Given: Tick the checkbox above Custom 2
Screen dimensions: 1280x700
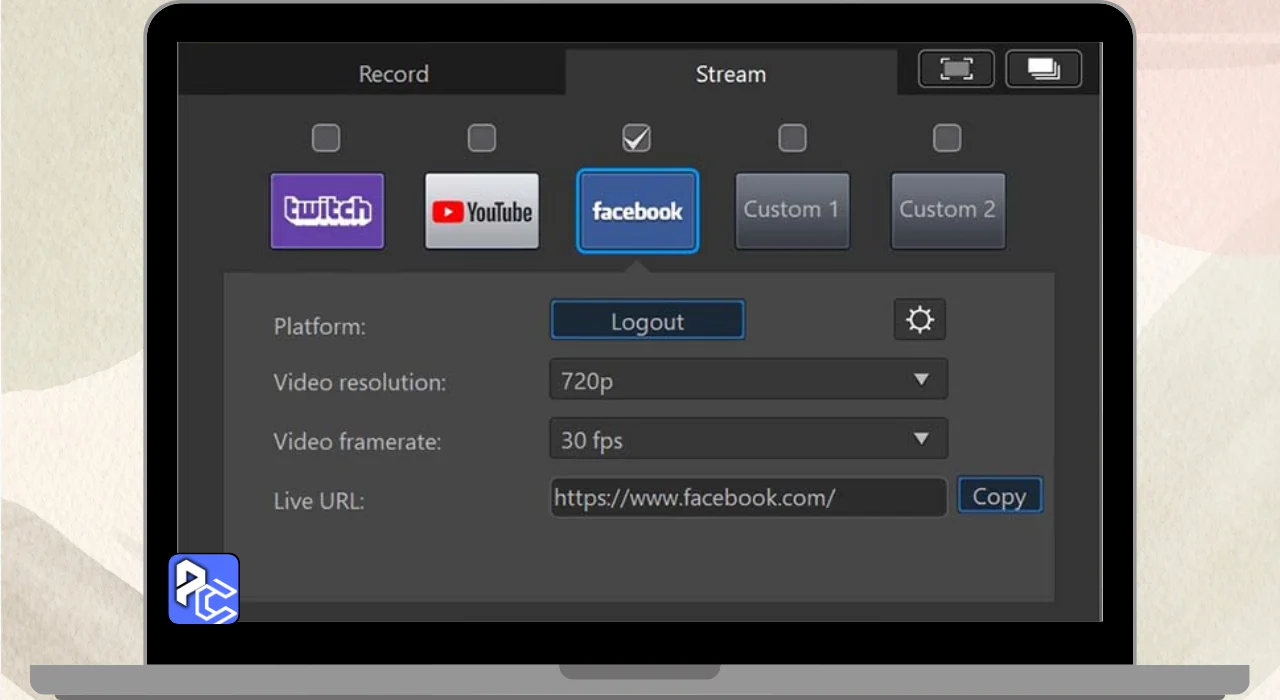Looking at the screenshot, I should coord(947,138).
